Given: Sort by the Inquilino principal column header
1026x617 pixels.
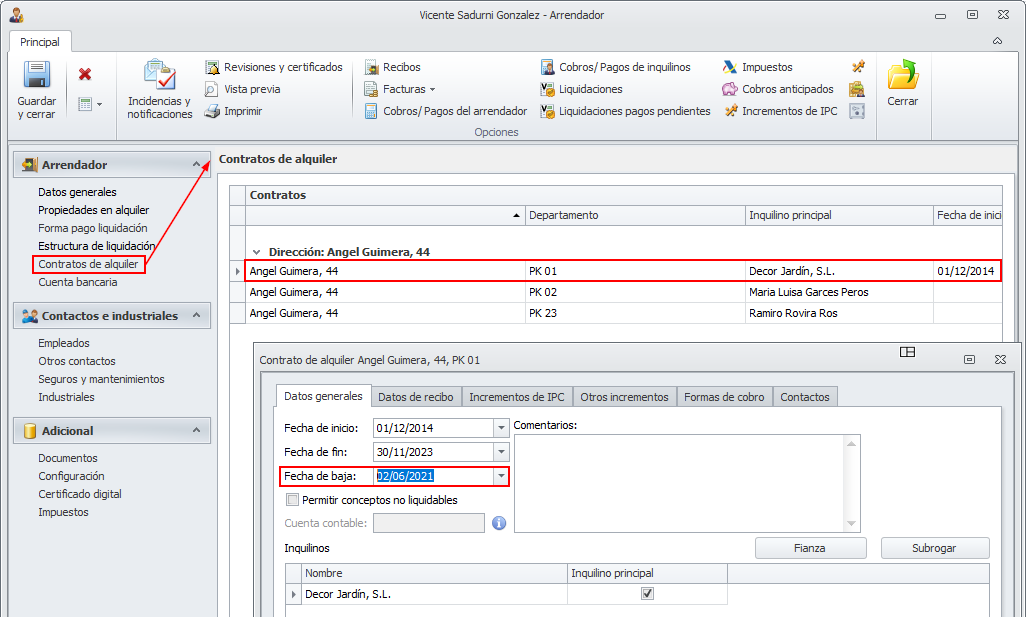Looking at the screenshot, I should [839, 215].
